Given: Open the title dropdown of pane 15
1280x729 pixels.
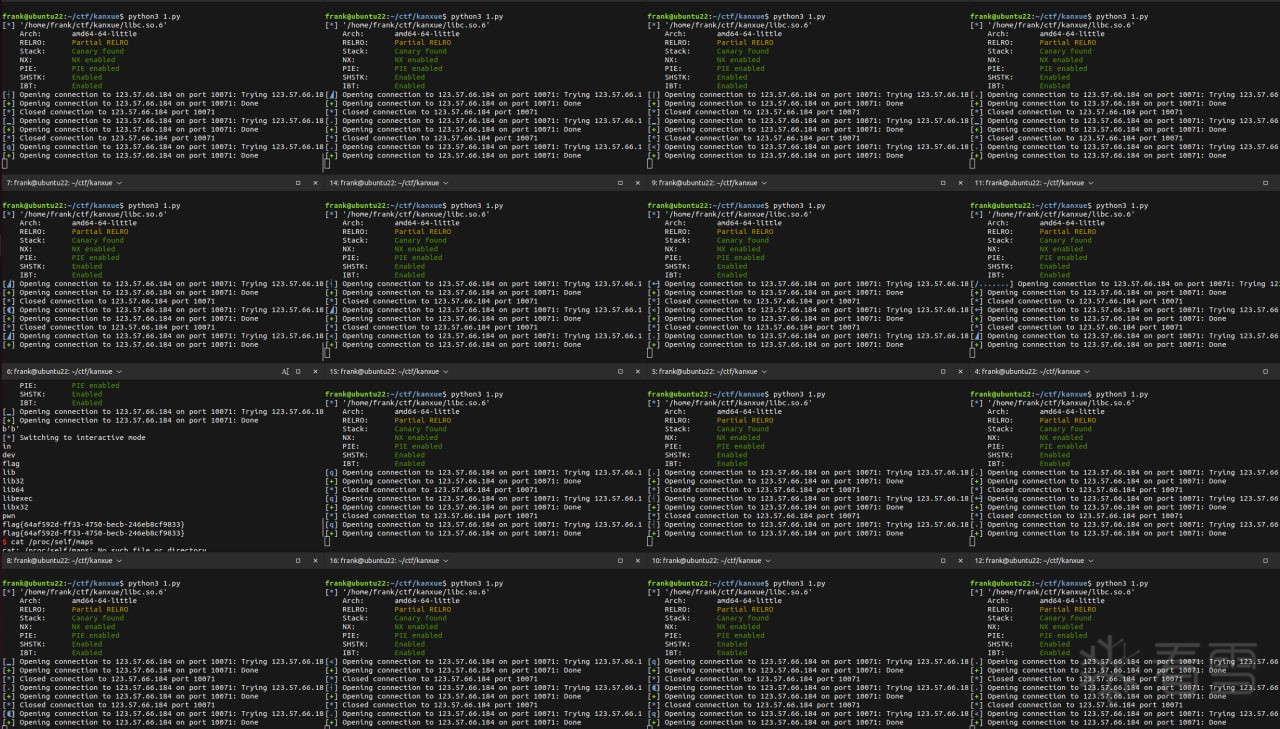Looking at the screenshot, I should [x=446, y=371].
